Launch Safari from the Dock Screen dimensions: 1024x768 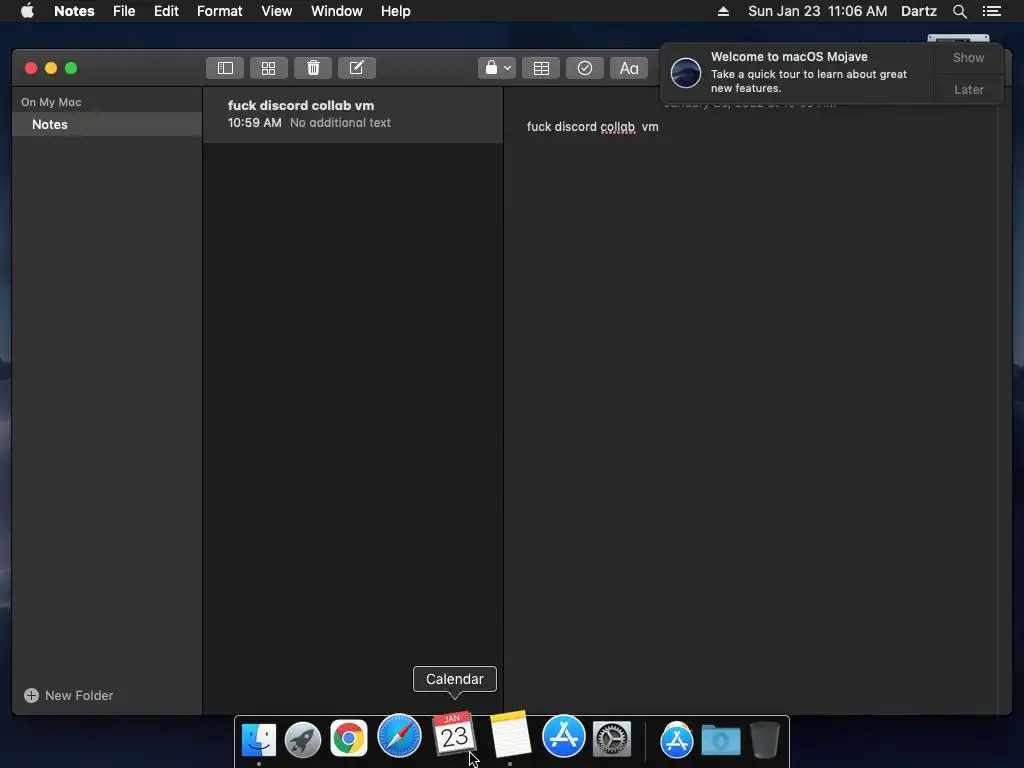(x=399, y=735)
